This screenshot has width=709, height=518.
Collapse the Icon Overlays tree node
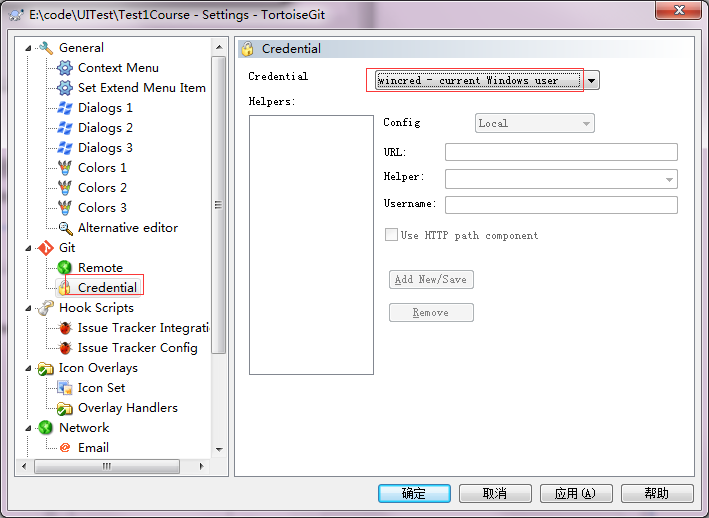point(28,368)
